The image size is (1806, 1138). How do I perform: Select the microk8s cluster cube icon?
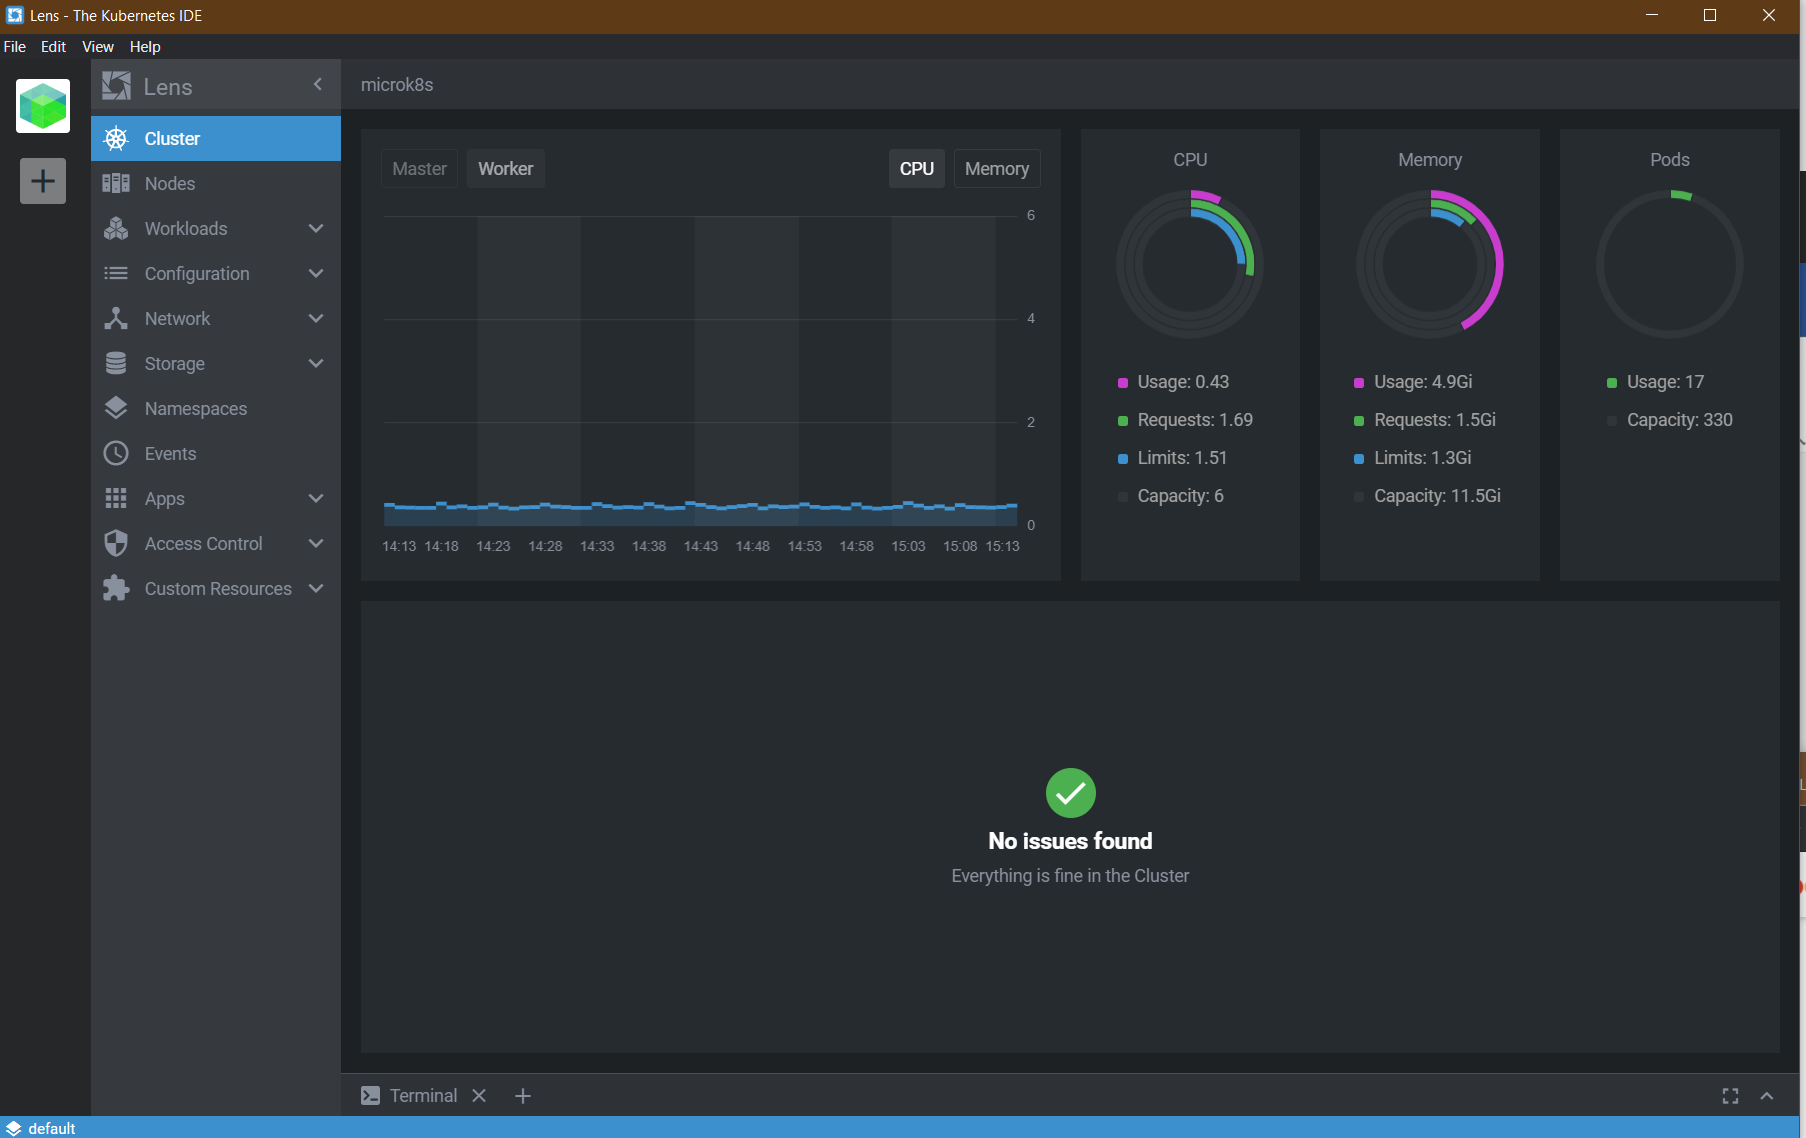point(43,106)
